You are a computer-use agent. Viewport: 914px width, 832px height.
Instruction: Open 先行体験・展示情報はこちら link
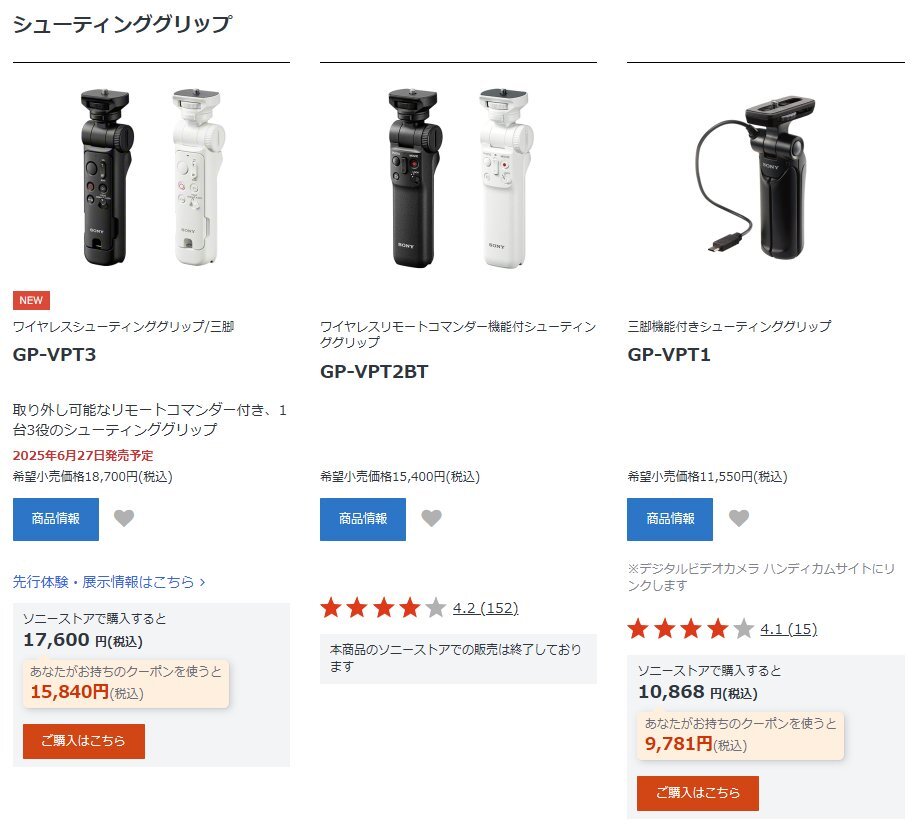tap(109, 581)
